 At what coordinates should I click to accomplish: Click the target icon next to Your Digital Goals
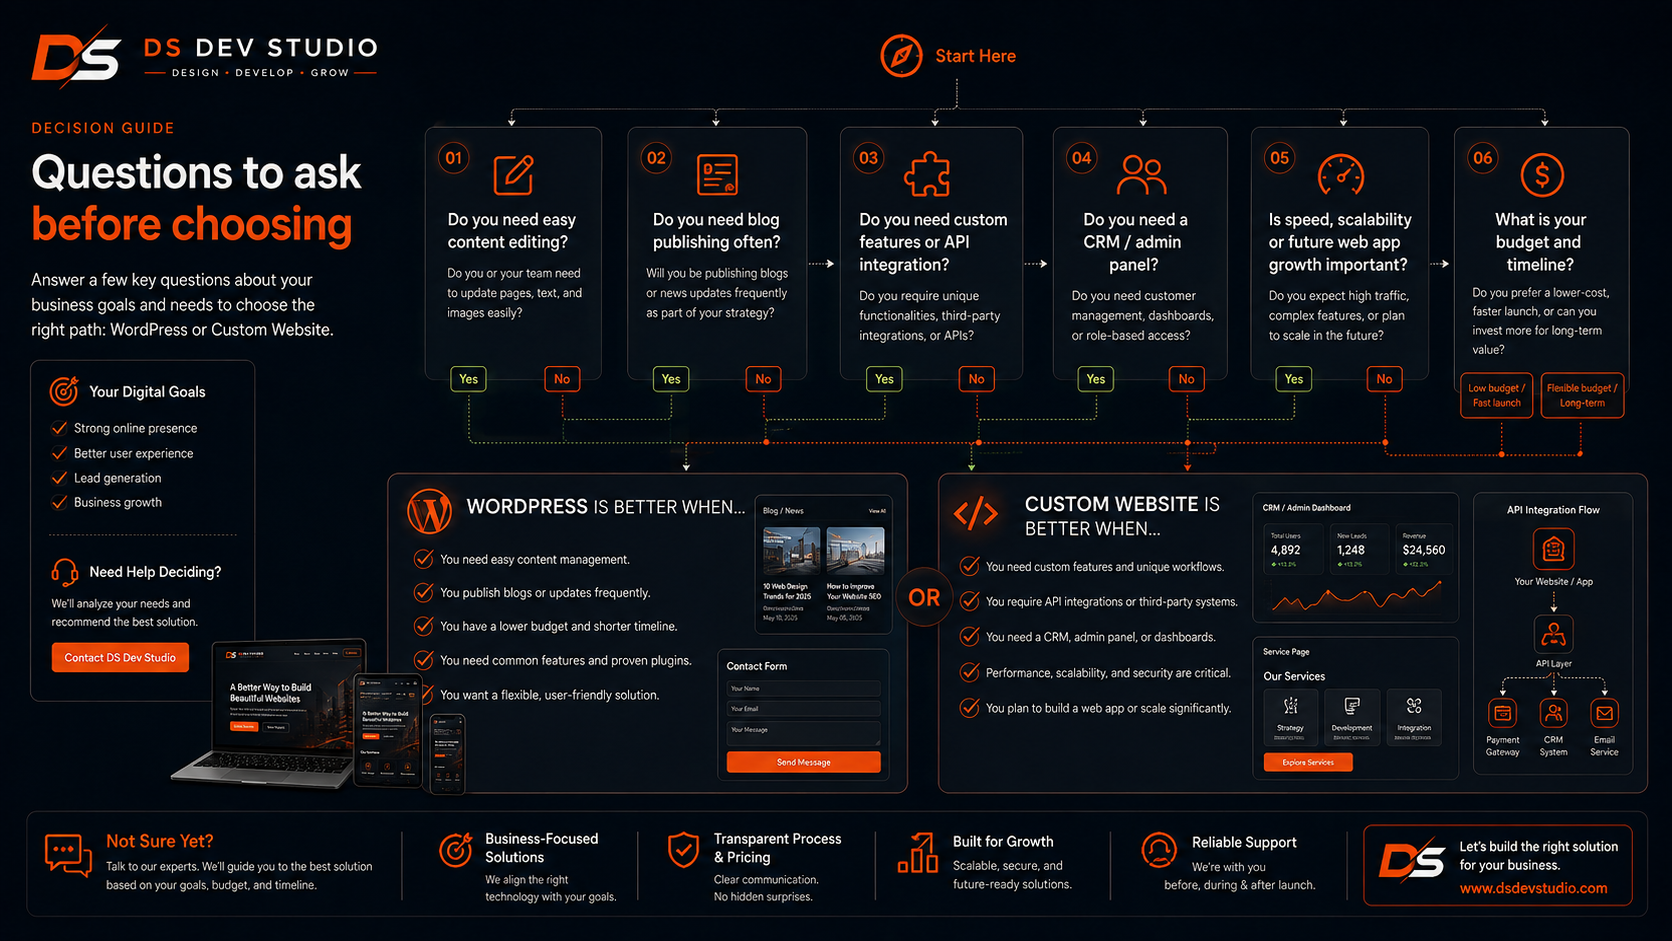point(64,391)
